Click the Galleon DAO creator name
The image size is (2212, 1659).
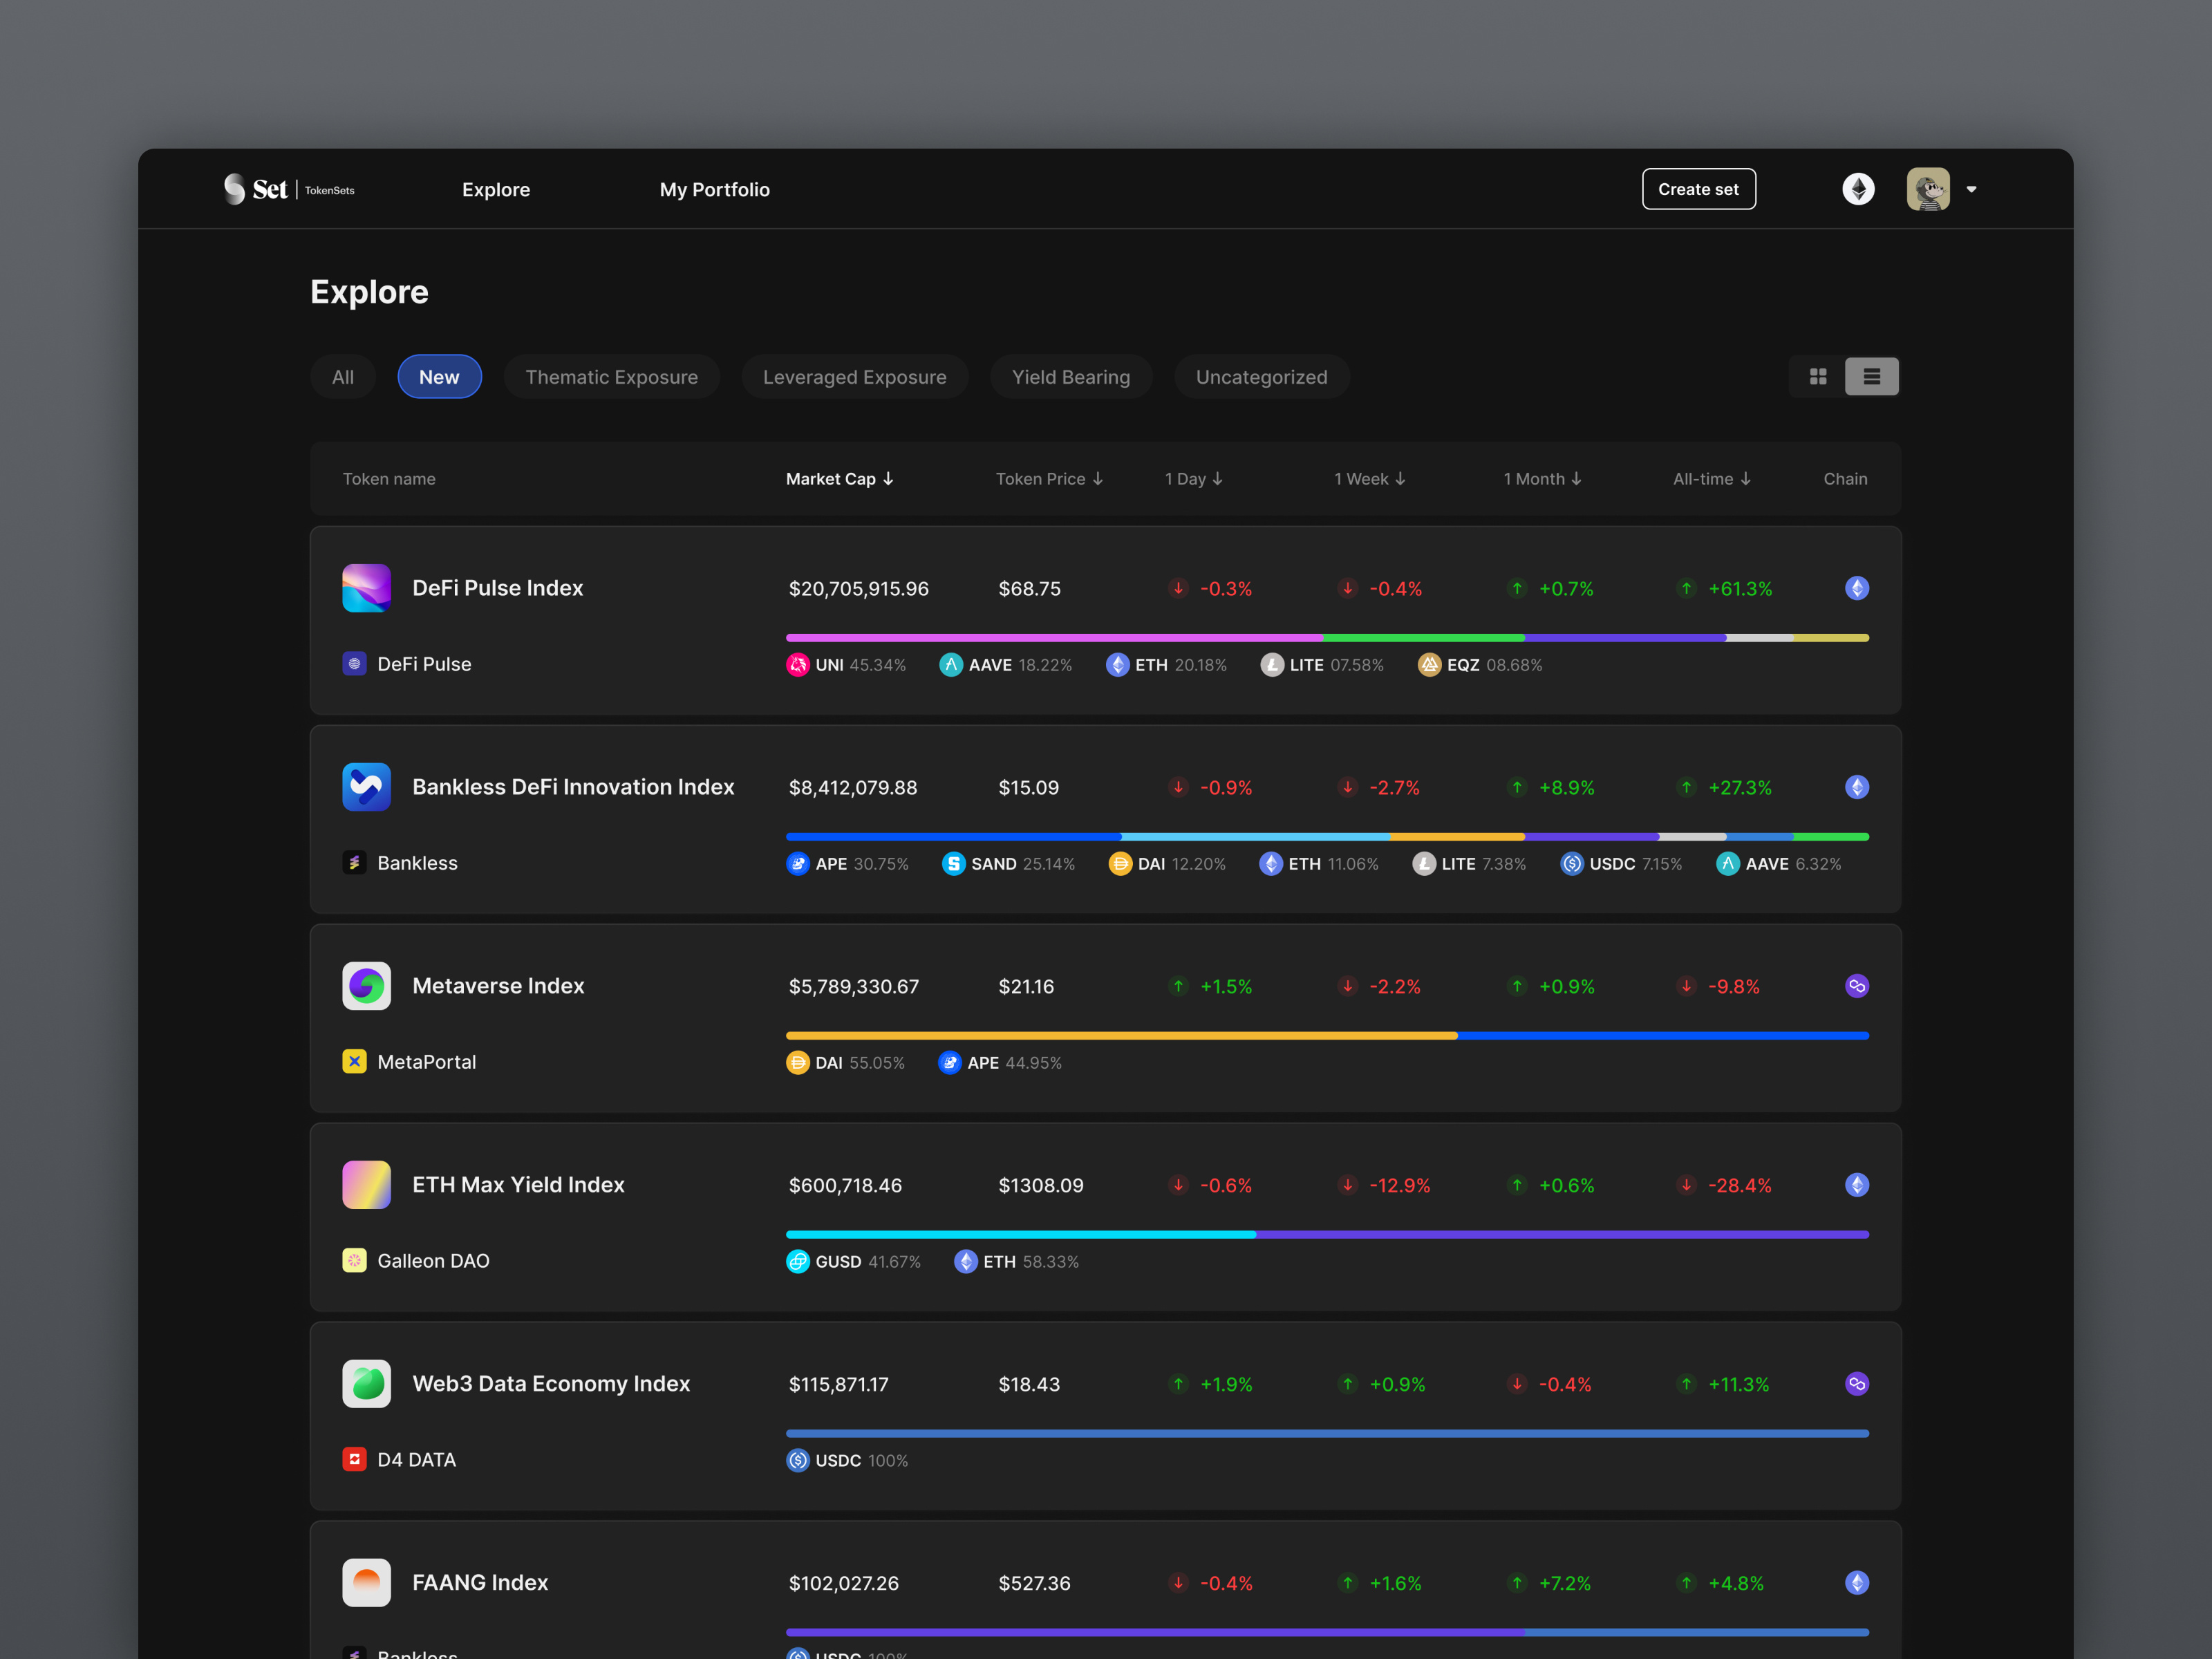[434, 1261]
